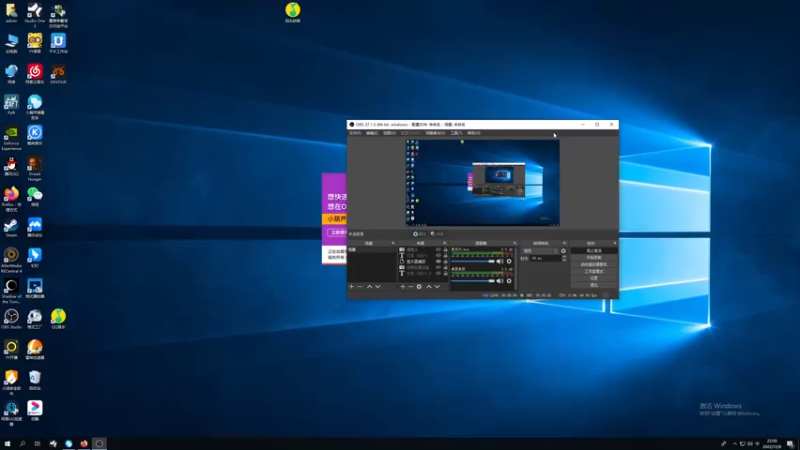Open the 工具(T) menu in OBS
This screenshot has width=800, height=450.
click(x=456, y=133)
